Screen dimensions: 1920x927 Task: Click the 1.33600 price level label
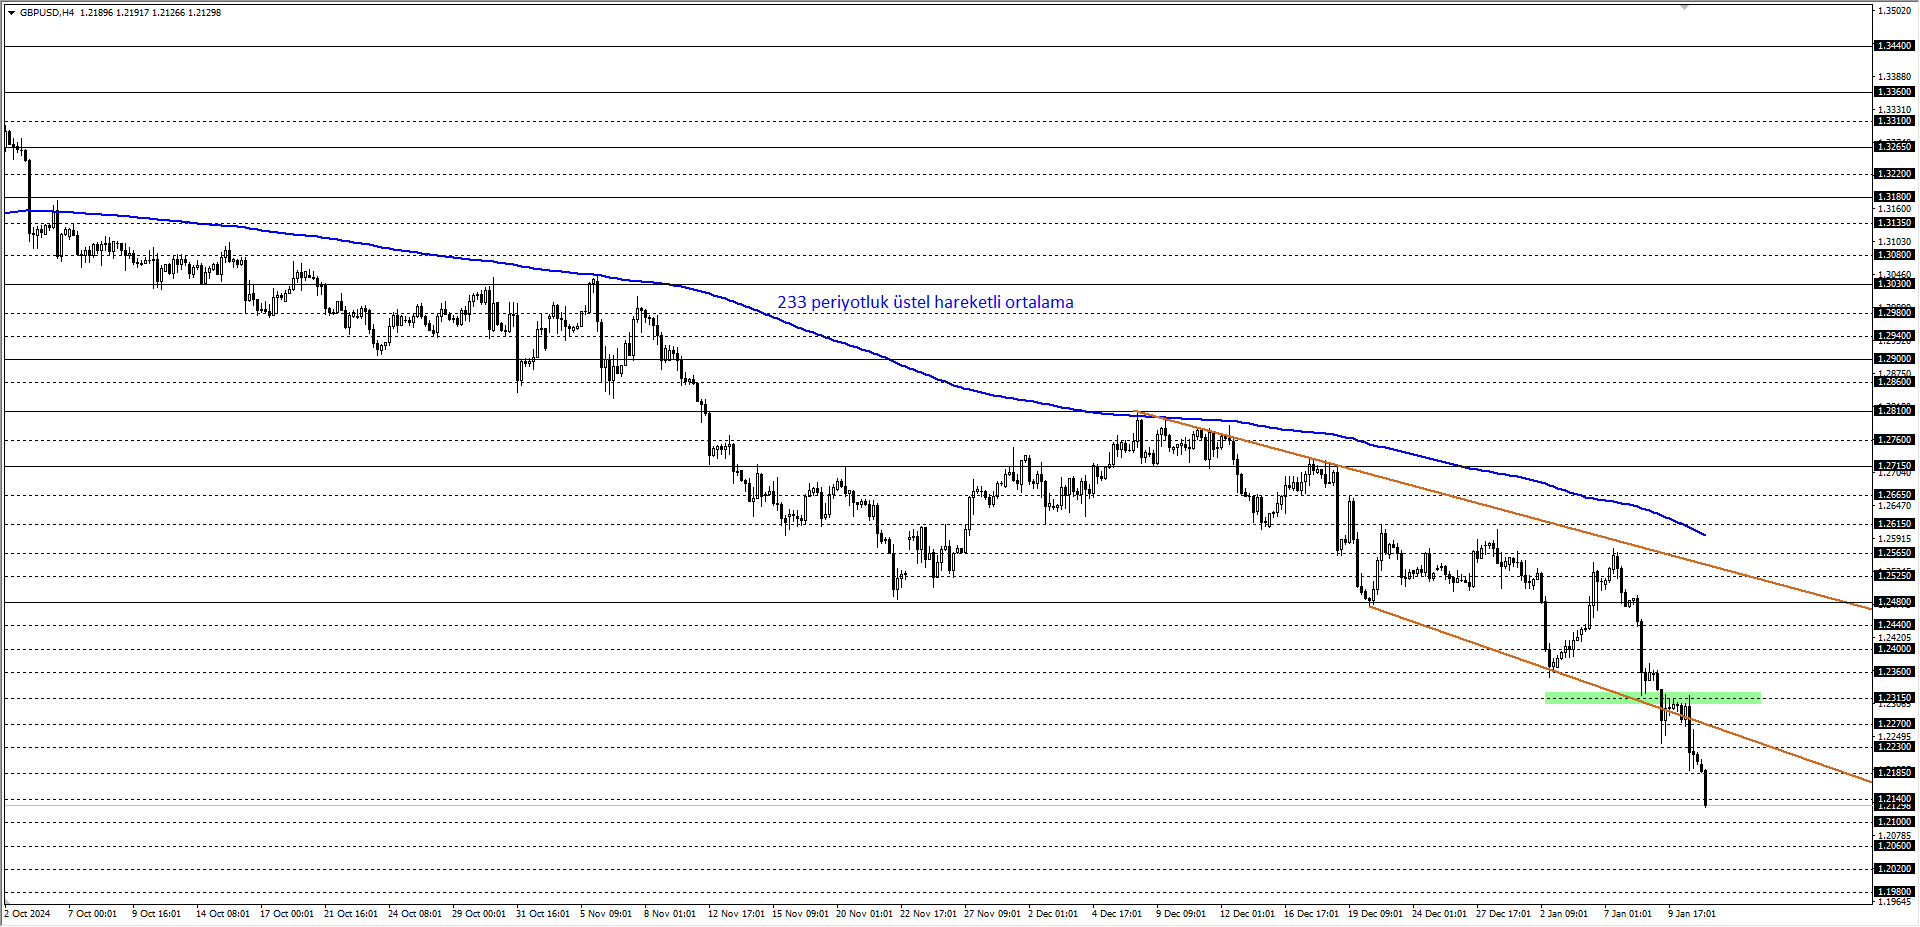1894,92
